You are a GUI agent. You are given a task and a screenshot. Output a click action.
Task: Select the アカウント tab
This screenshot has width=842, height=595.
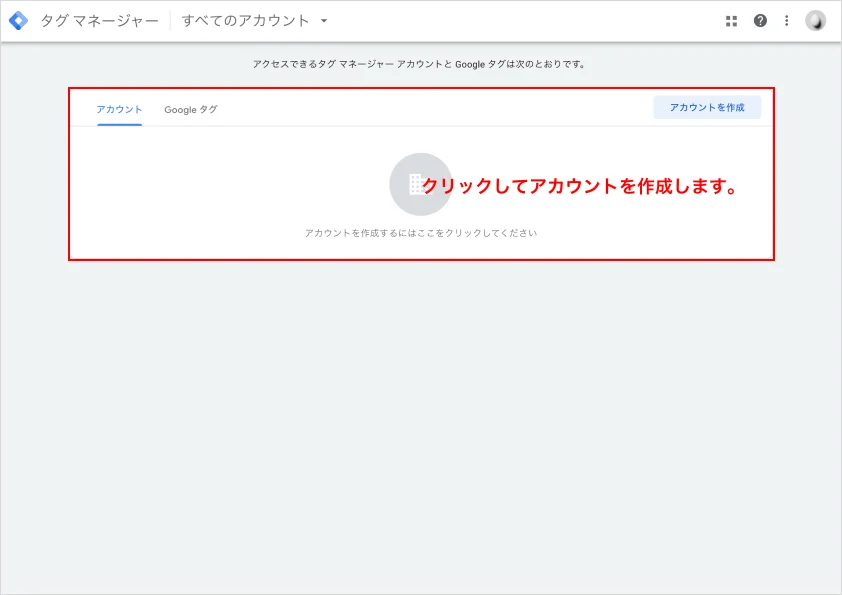pos(119,110)
